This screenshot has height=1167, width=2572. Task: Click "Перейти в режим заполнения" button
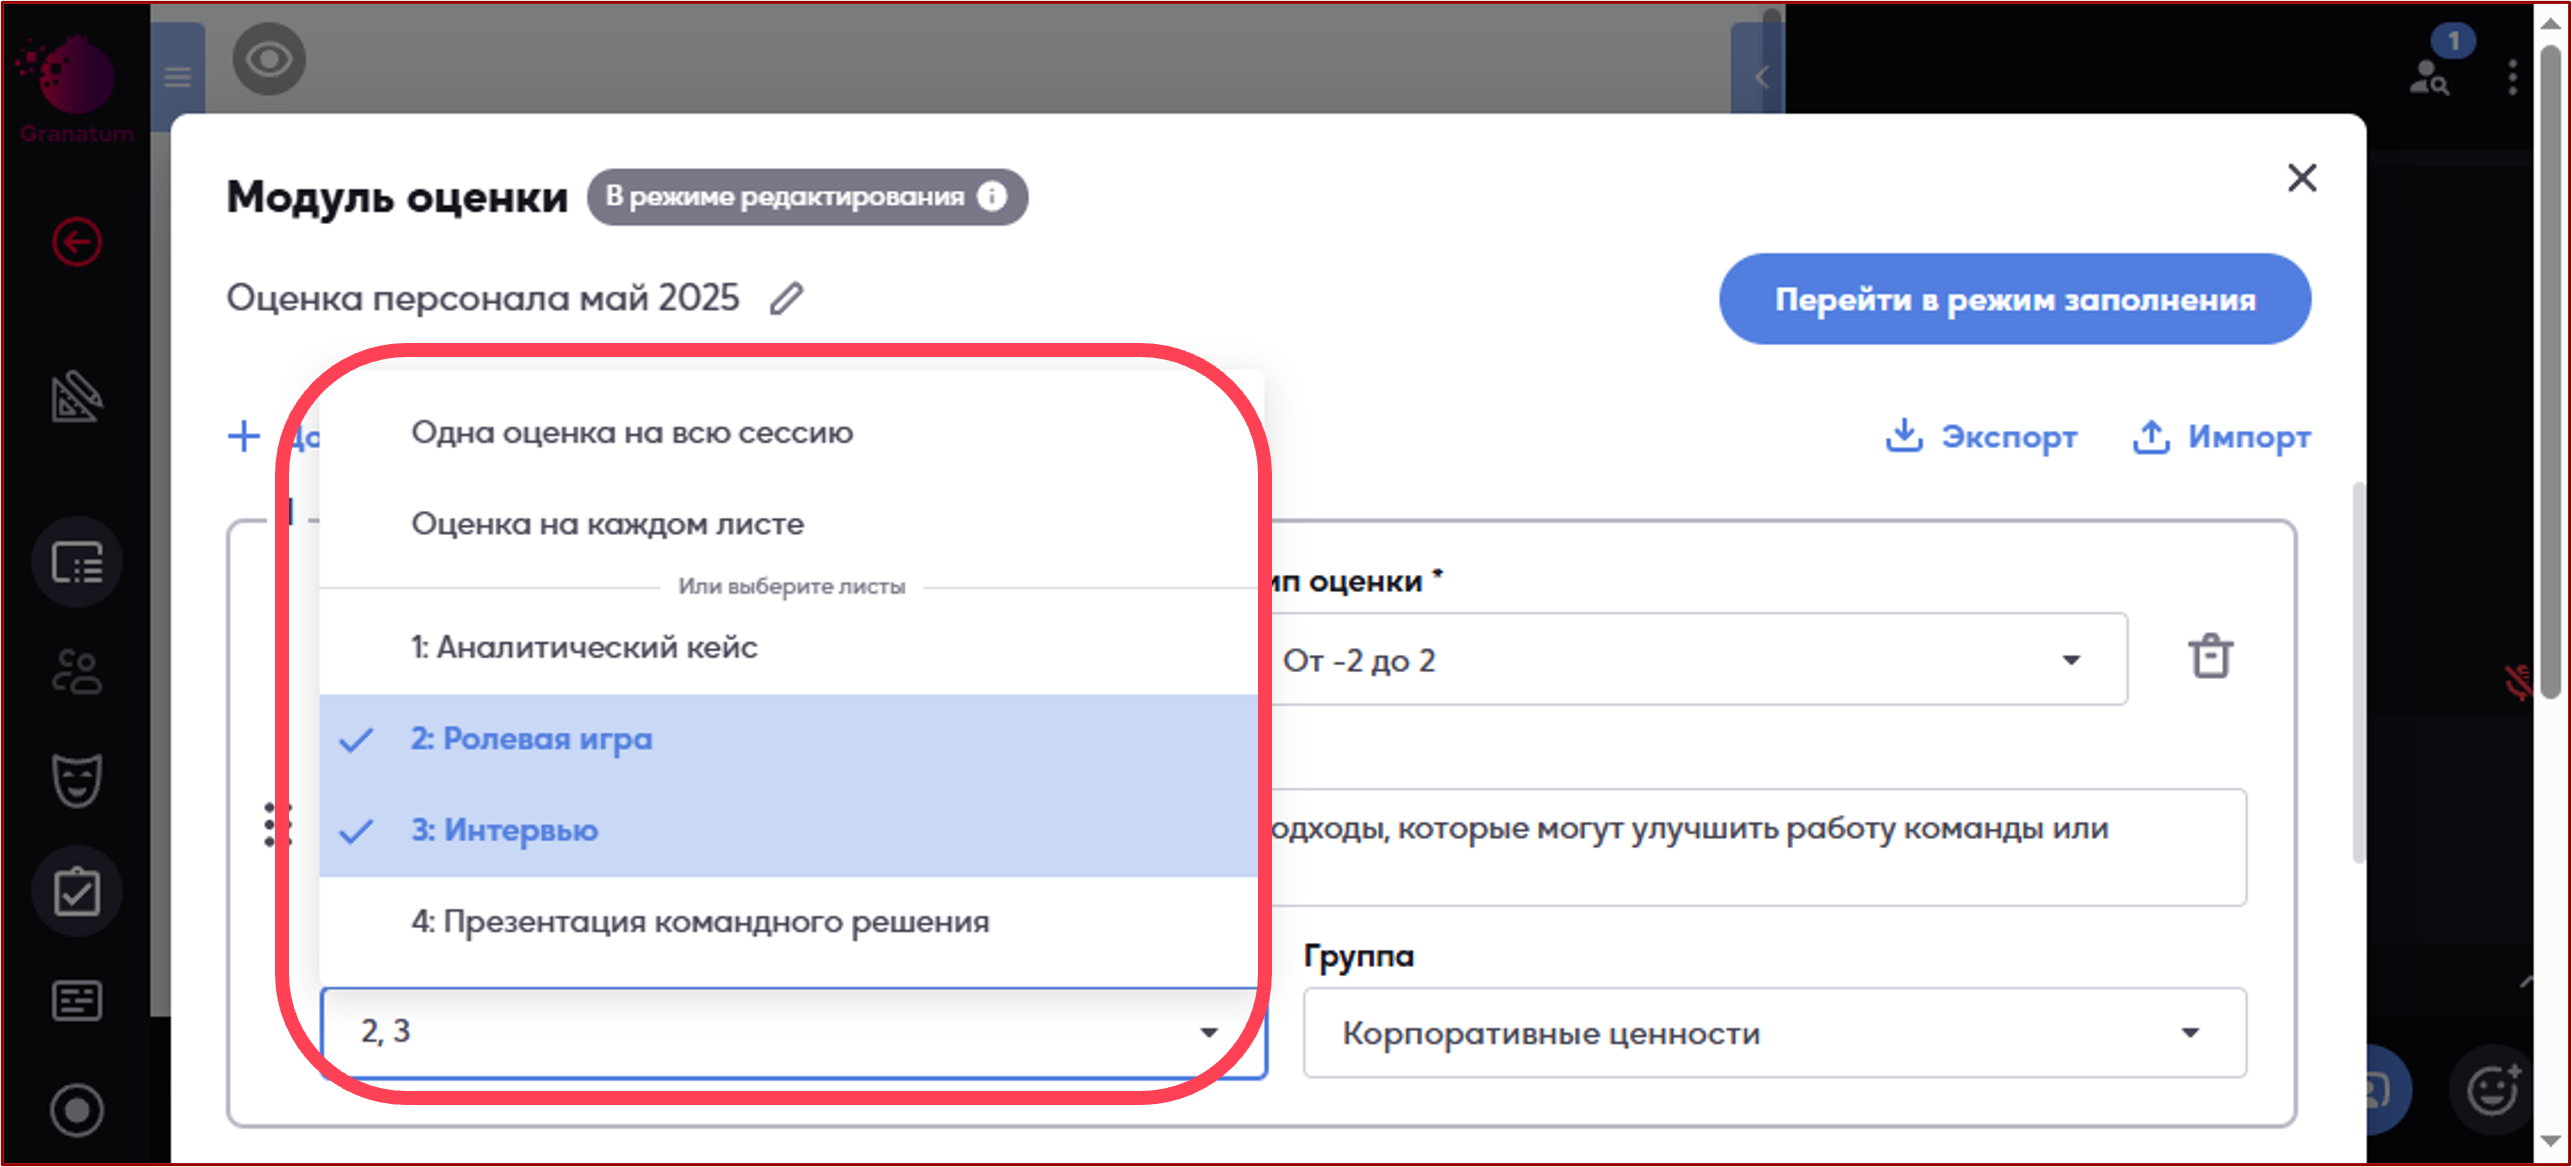click(2014, 300)
